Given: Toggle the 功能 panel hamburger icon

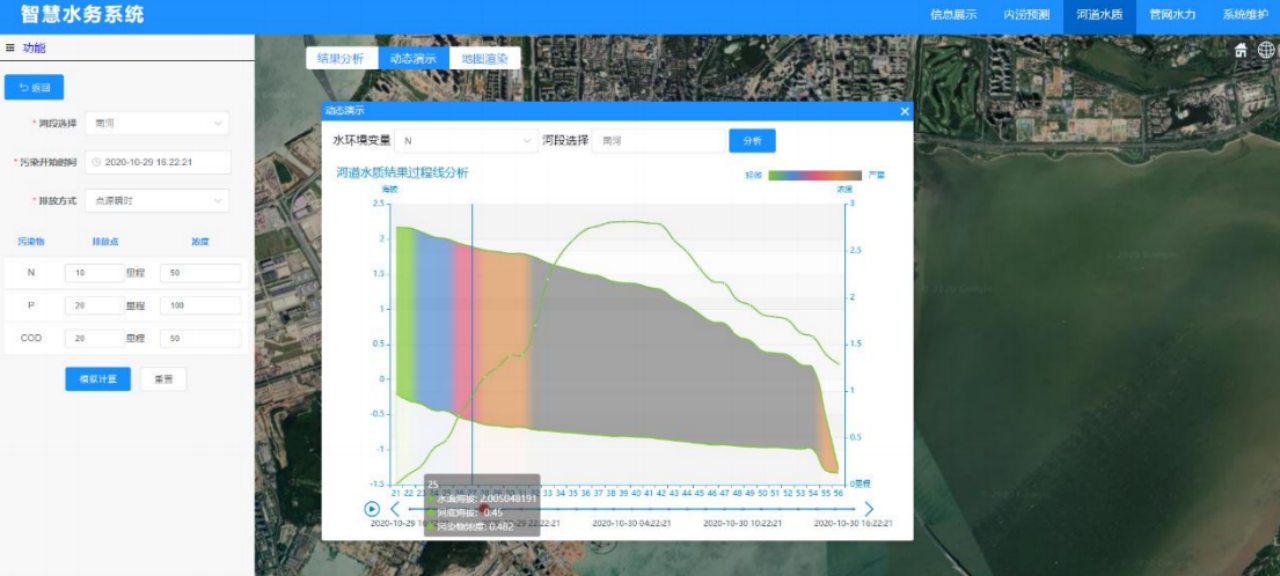Looking at the screenshot, I should tap(10, 48).
